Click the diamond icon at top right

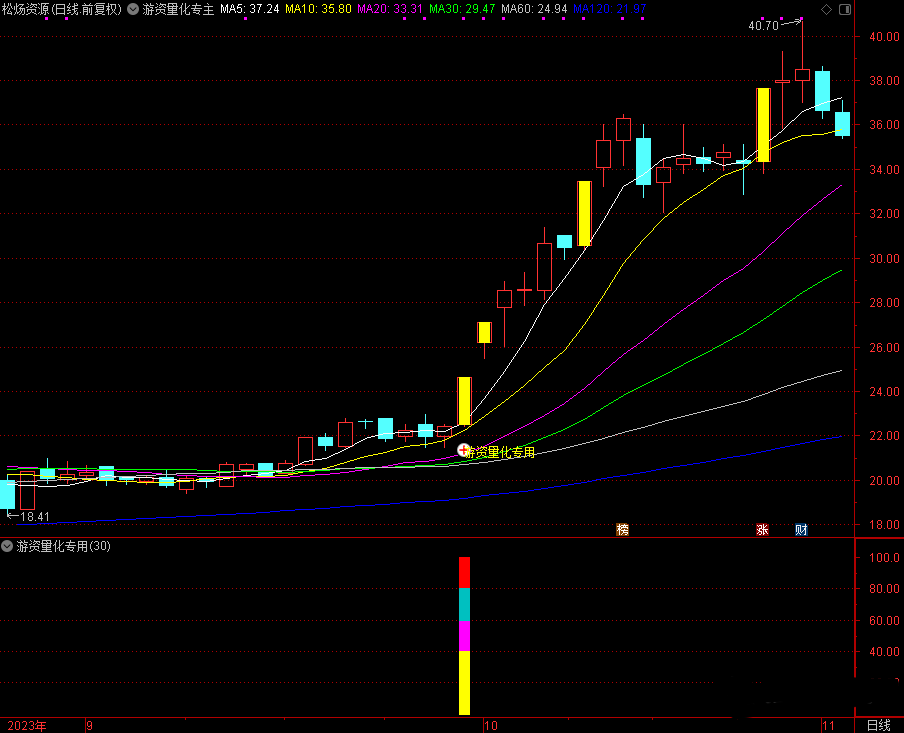pos(825,9)
